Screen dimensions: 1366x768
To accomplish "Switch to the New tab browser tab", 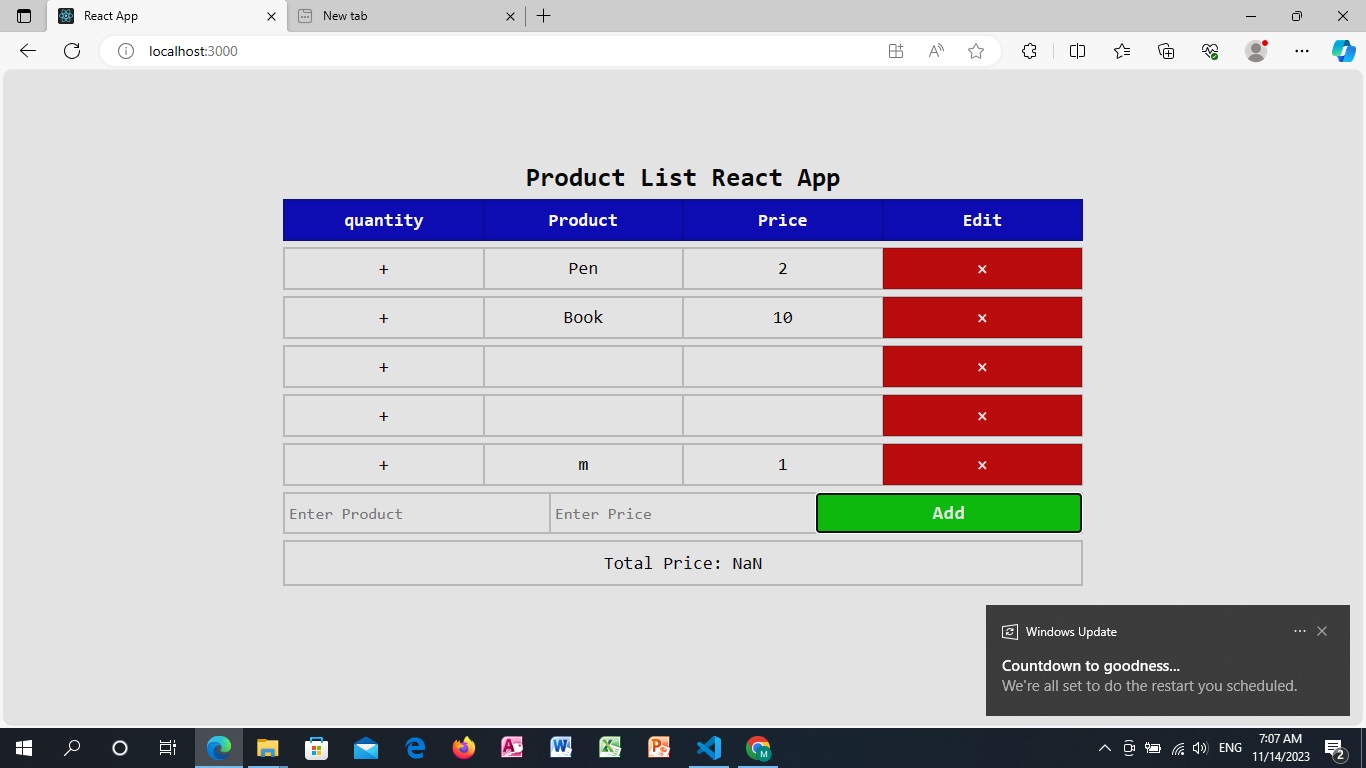I will (405, 16).
